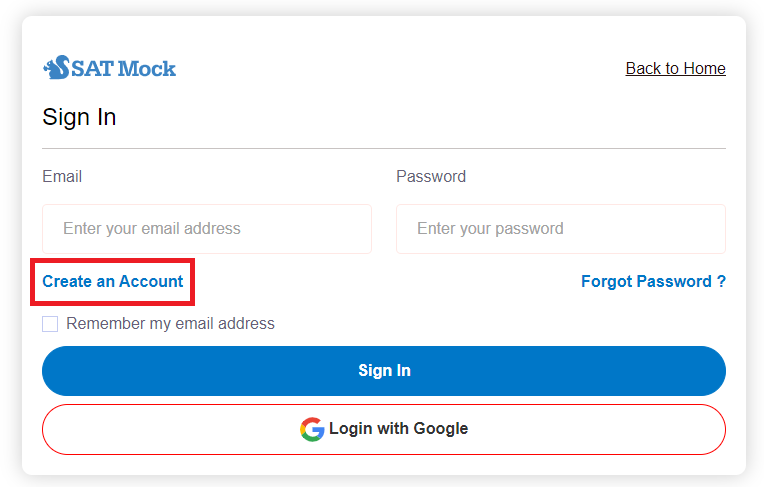Focus the Email address input field
Screen dimensions: 764x487
pos(207,229)
